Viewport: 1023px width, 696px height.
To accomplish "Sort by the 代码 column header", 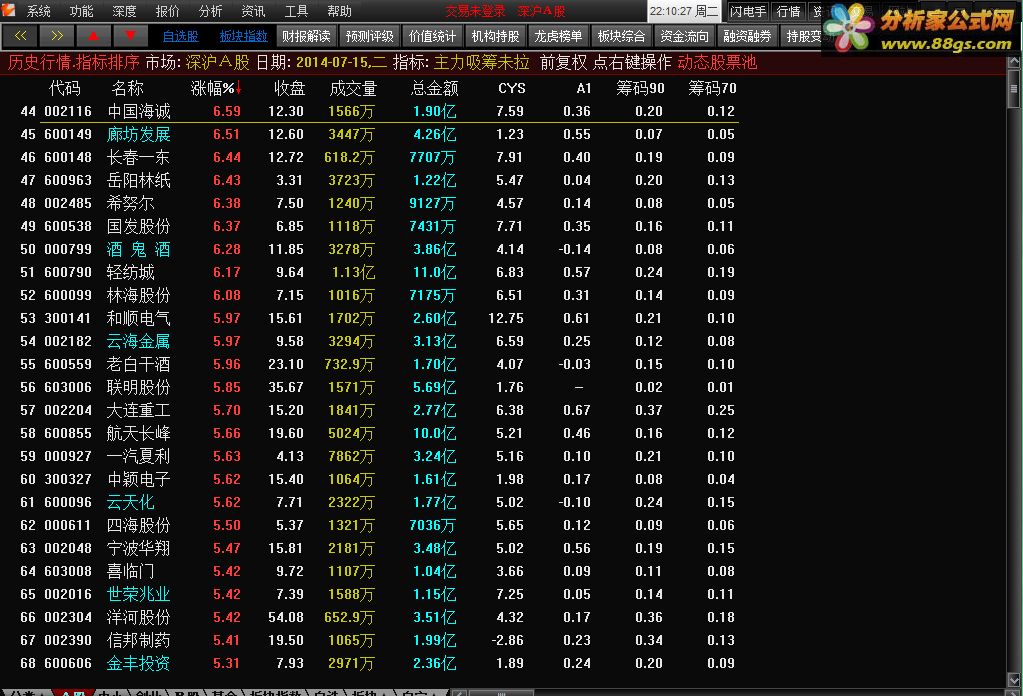I will pyautogui.click(x=65, y=88).
